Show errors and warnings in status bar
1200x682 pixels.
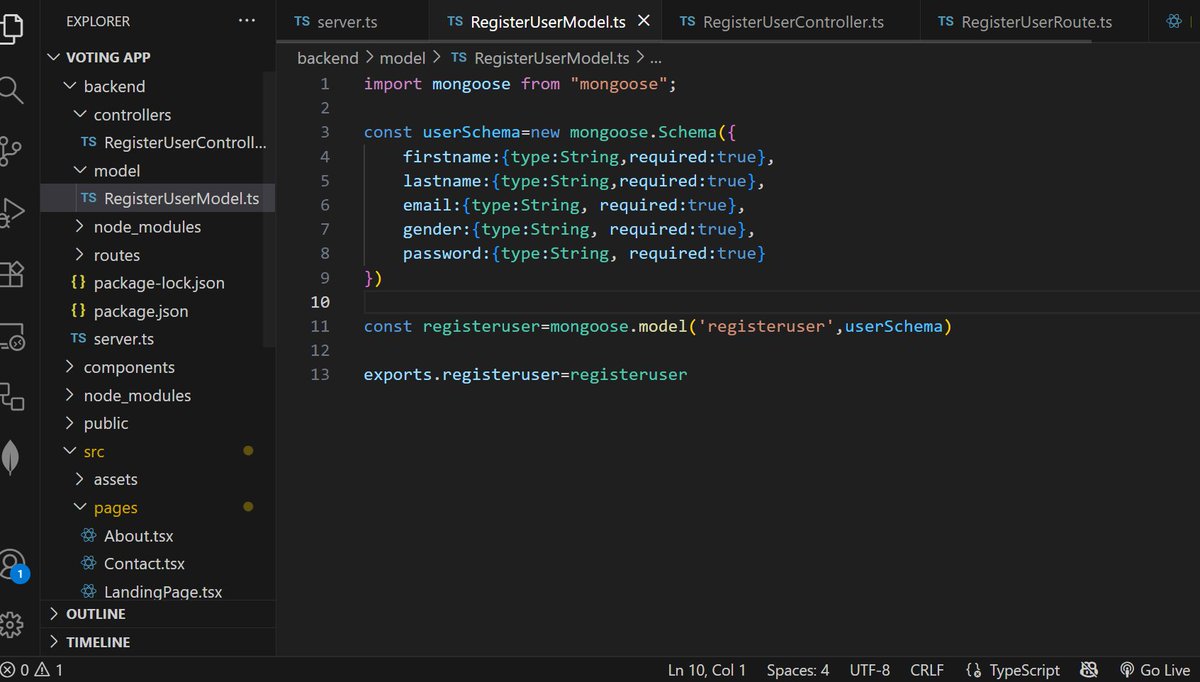[33, 670]
